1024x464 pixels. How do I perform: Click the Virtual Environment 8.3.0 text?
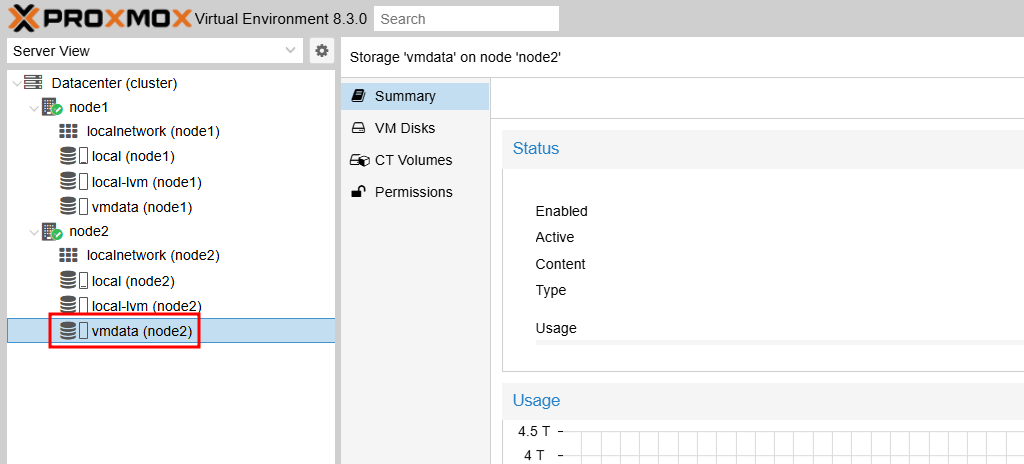281,19
